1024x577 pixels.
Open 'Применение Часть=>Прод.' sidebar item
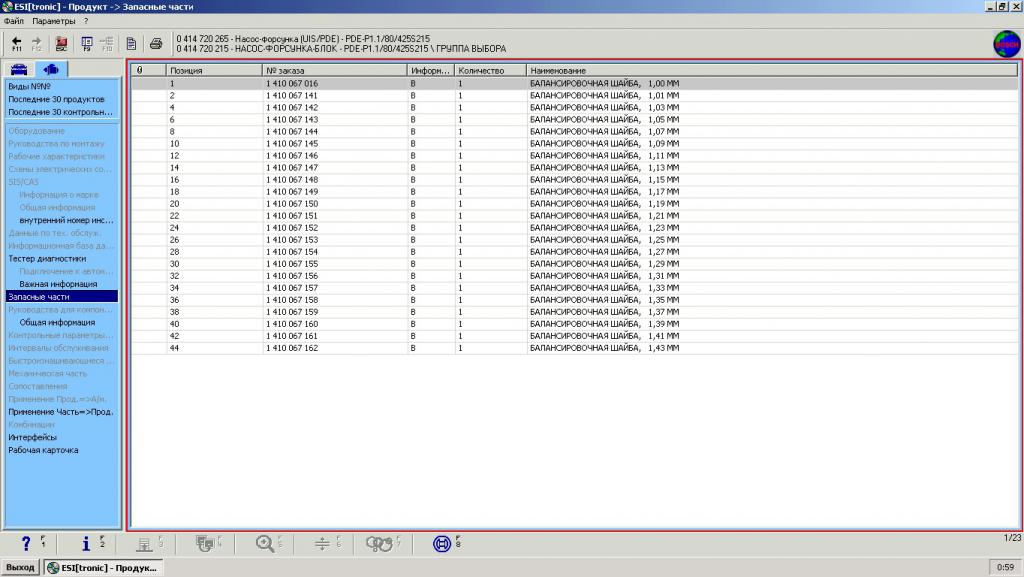point(60,412)
